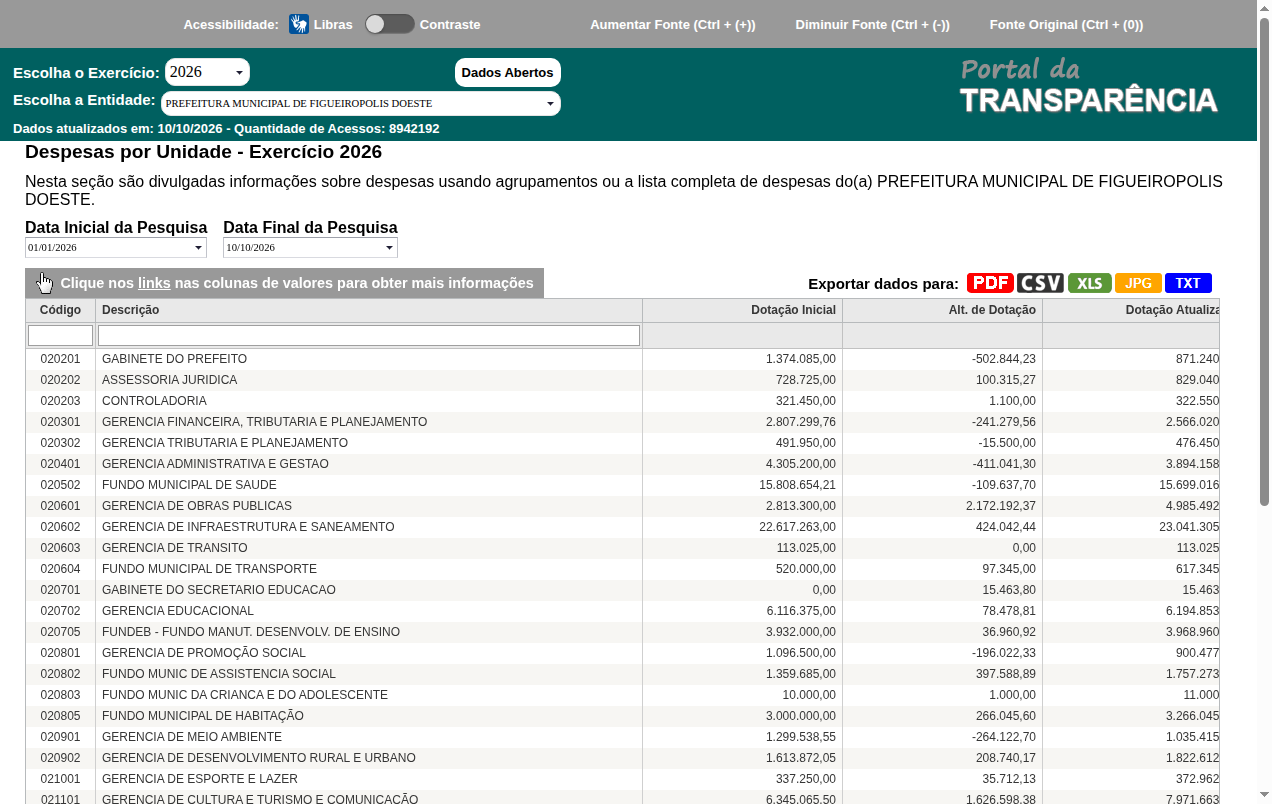Select row GERENCIA EDUCACIONAL
The width and height of the screenshot is (1272, 804).
(622, 611)
